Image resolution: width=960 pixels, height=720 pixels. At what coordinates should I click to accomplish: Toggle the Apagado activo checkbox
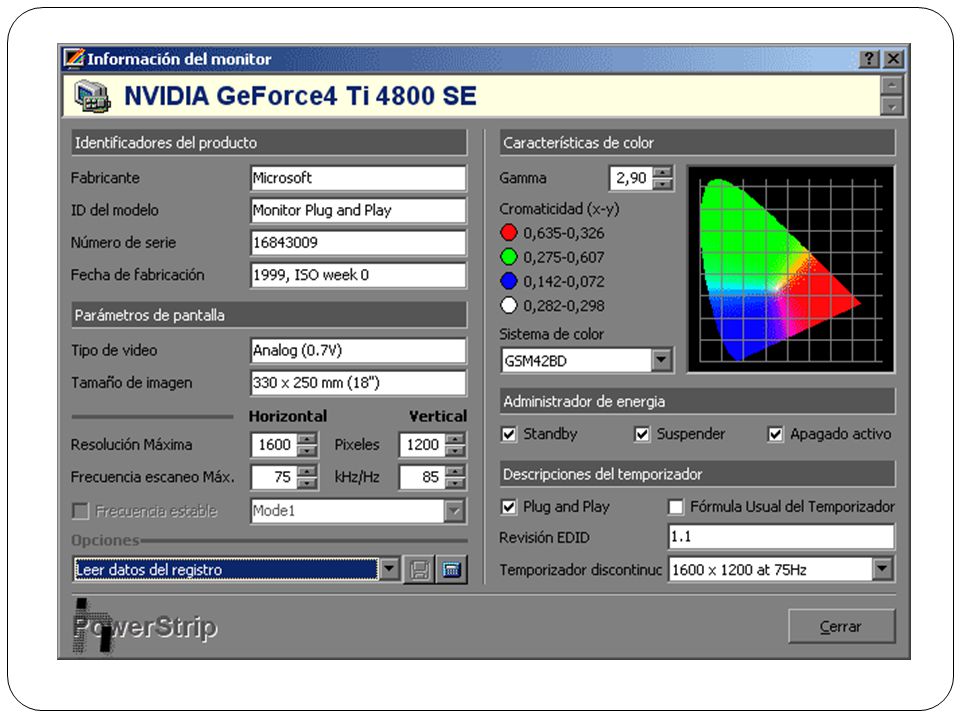click(775, 434)
